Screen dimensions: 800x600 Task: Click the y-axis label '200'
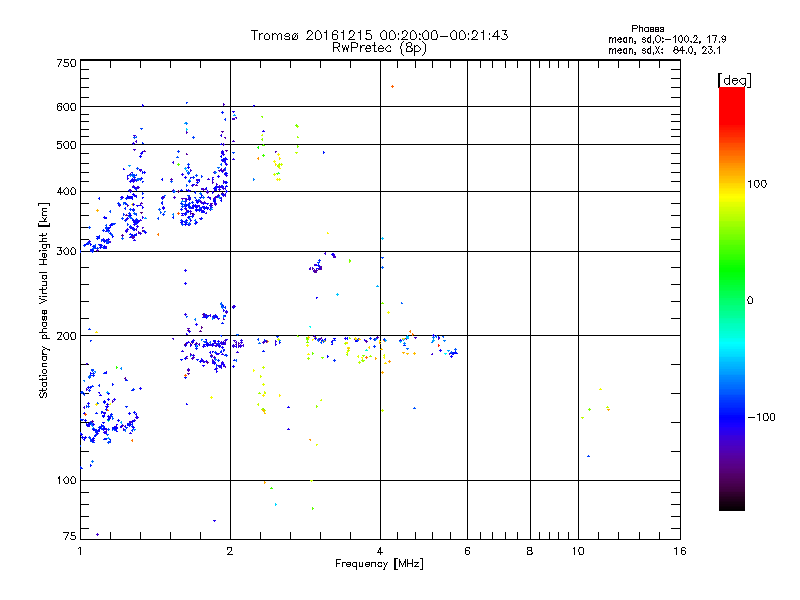point(67,336)
